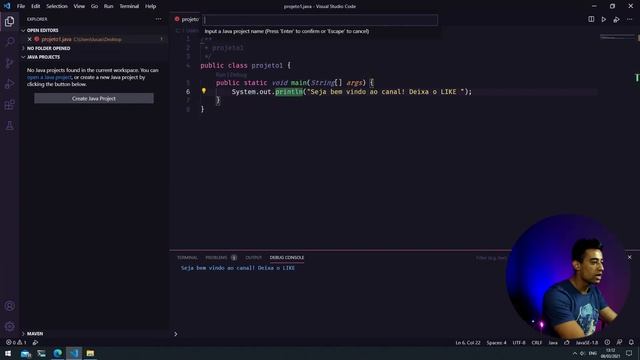Switch to the Output panel tab
Screen dimensions: 640x360
[253, 258]
